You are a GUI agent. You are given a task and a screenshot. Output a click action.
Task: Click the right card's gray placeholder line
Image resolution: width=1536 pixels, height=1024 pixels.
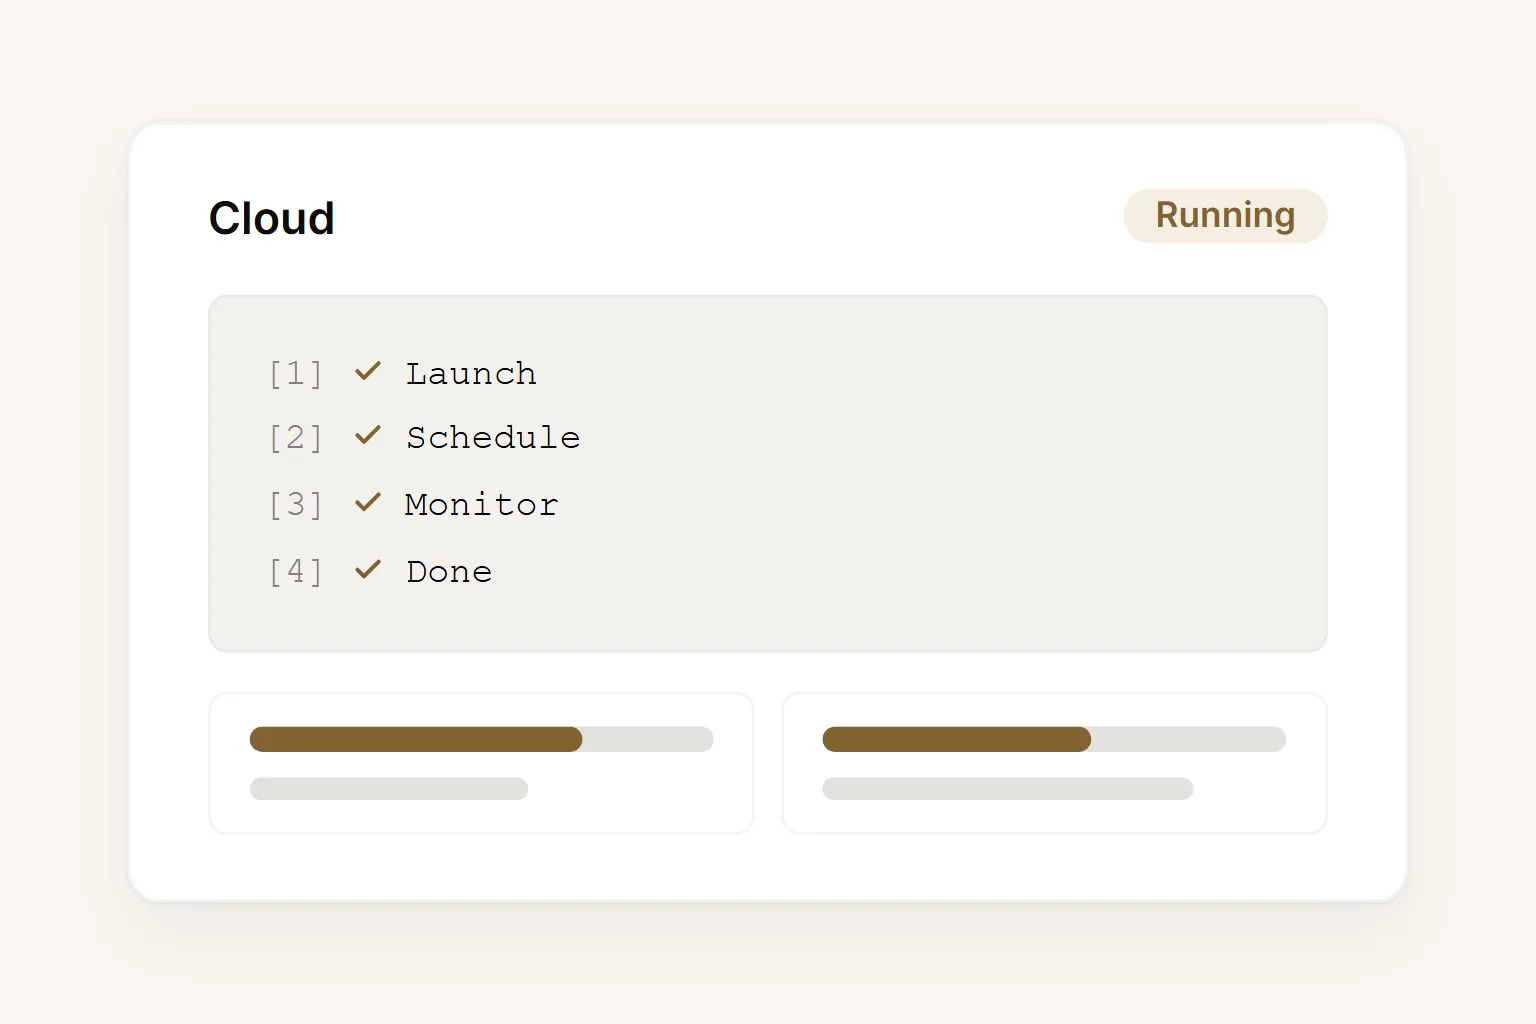coord(1008,788)
